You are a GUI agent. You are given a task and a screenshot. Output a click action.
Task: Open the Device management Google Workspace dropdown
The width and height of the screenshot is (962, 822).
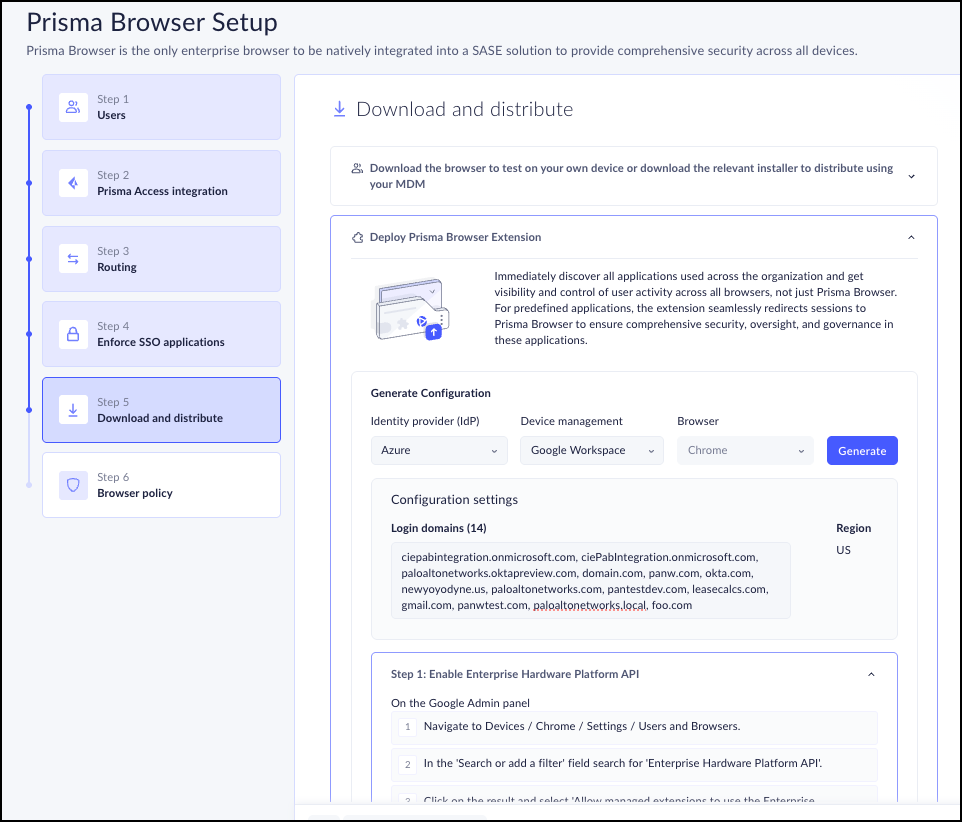click(592, 450)
